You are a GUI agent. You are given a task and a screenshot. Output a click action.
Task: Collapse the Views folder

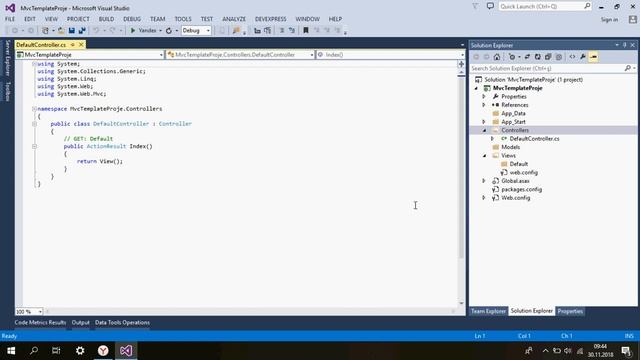(484, 156)
